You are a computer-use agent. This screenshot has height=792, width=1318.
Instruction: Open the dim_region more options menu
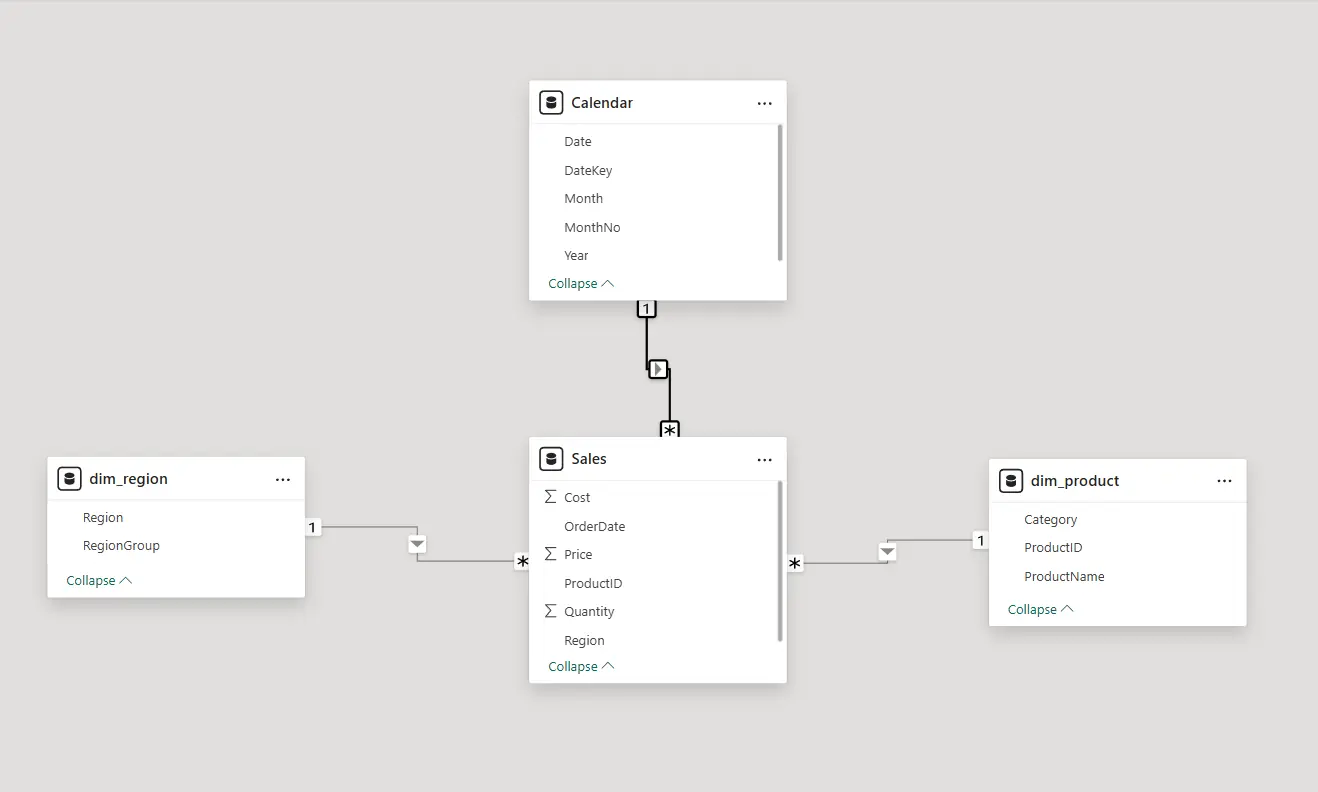tap(283, 480)
